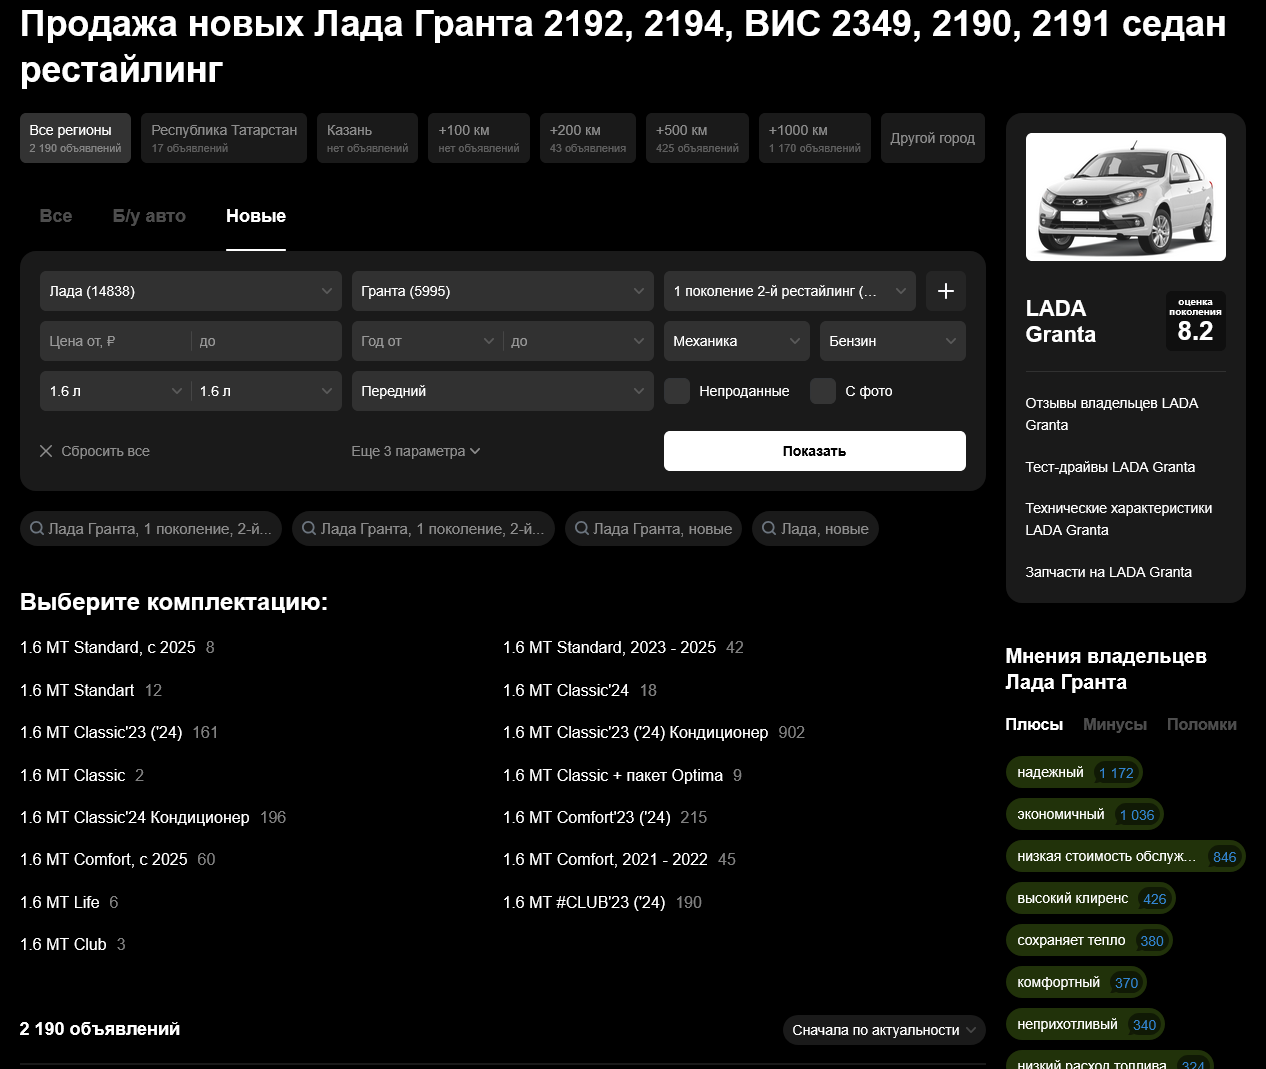Select the 1.6 MT Classic'24 Кондиционер trim

(x=135, y=817)
